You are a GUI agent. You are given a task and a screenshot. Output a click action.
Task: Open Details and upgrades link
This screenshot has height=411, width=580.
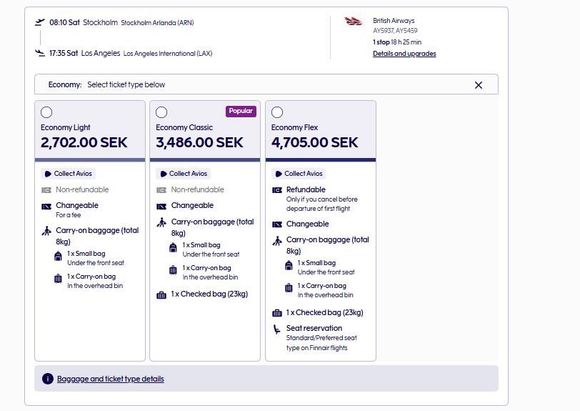pos(404,54)
